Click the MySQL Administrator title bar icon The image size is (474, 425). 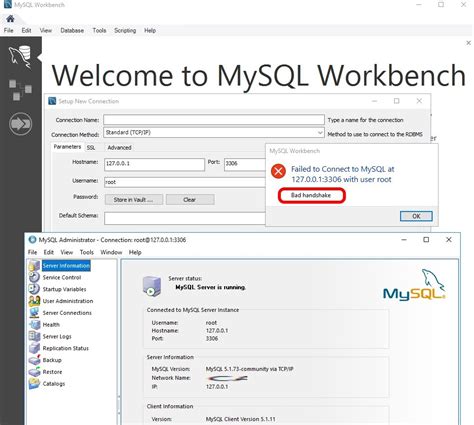coord(32,240)
